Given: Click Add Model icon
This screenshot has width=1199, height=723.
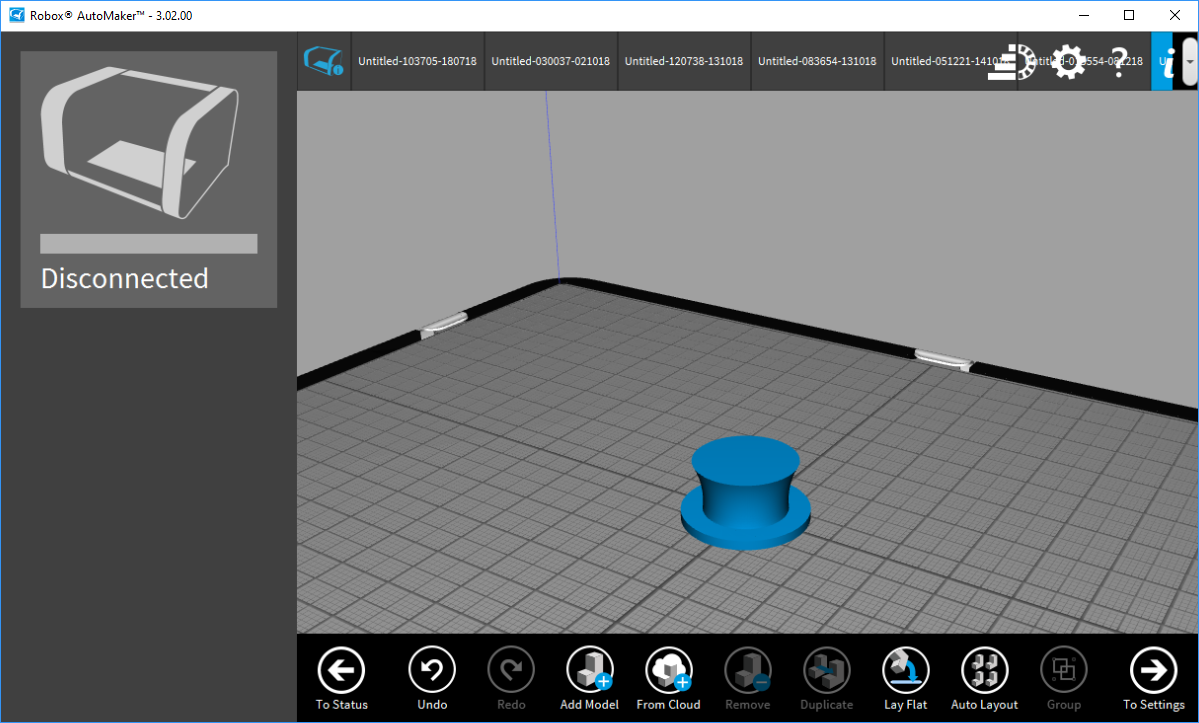Looking at the screenshot, I should coord(589,671).
